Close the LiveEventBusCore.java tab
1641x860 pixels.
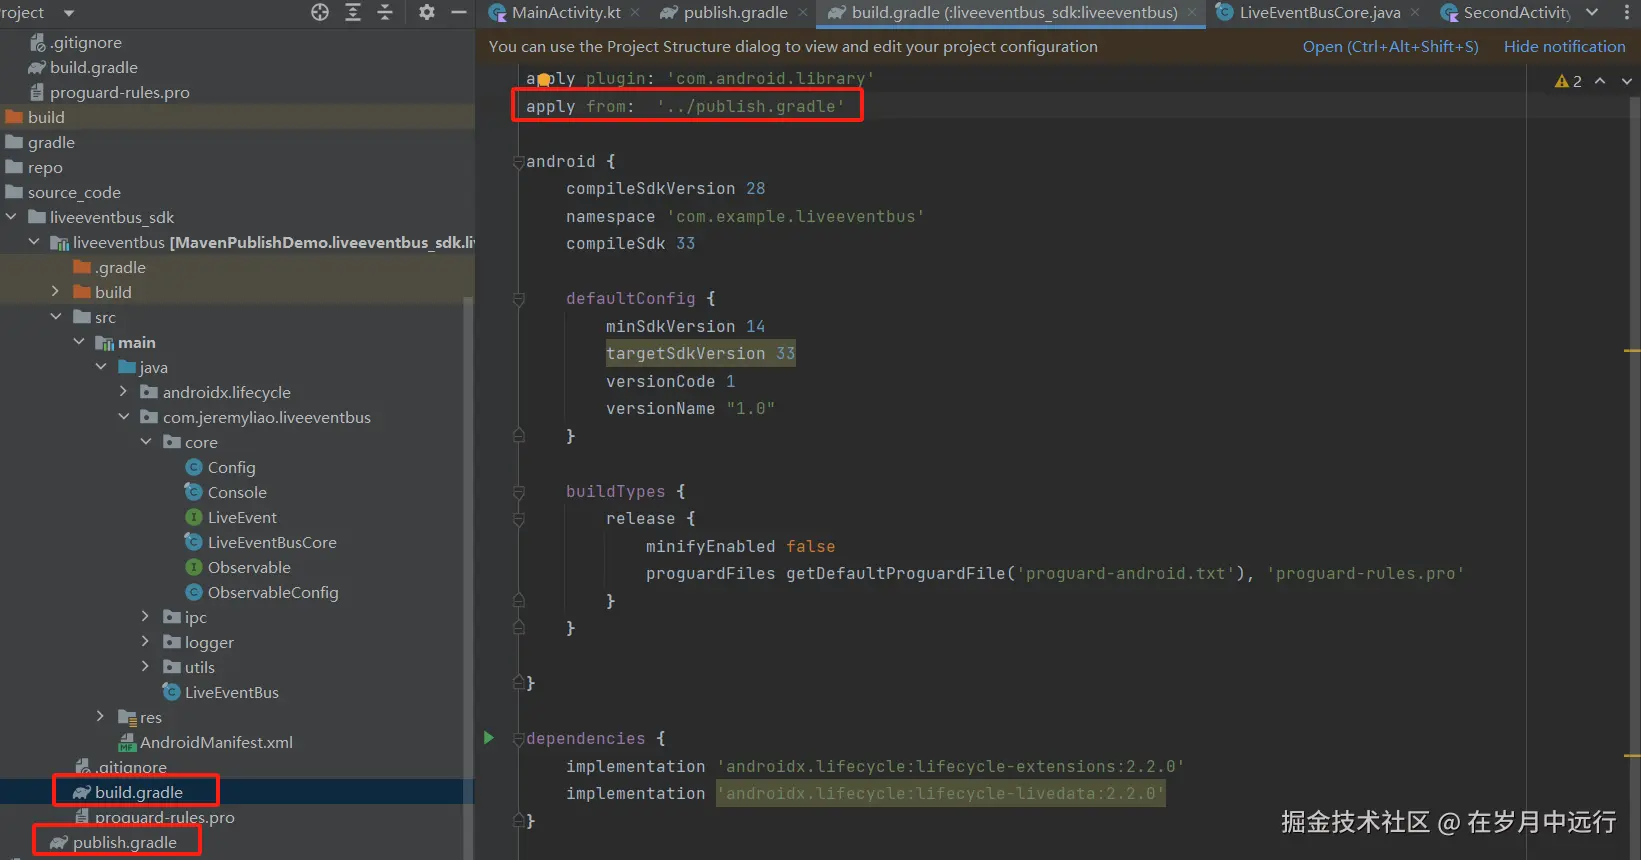click(x=1415, y=13)
